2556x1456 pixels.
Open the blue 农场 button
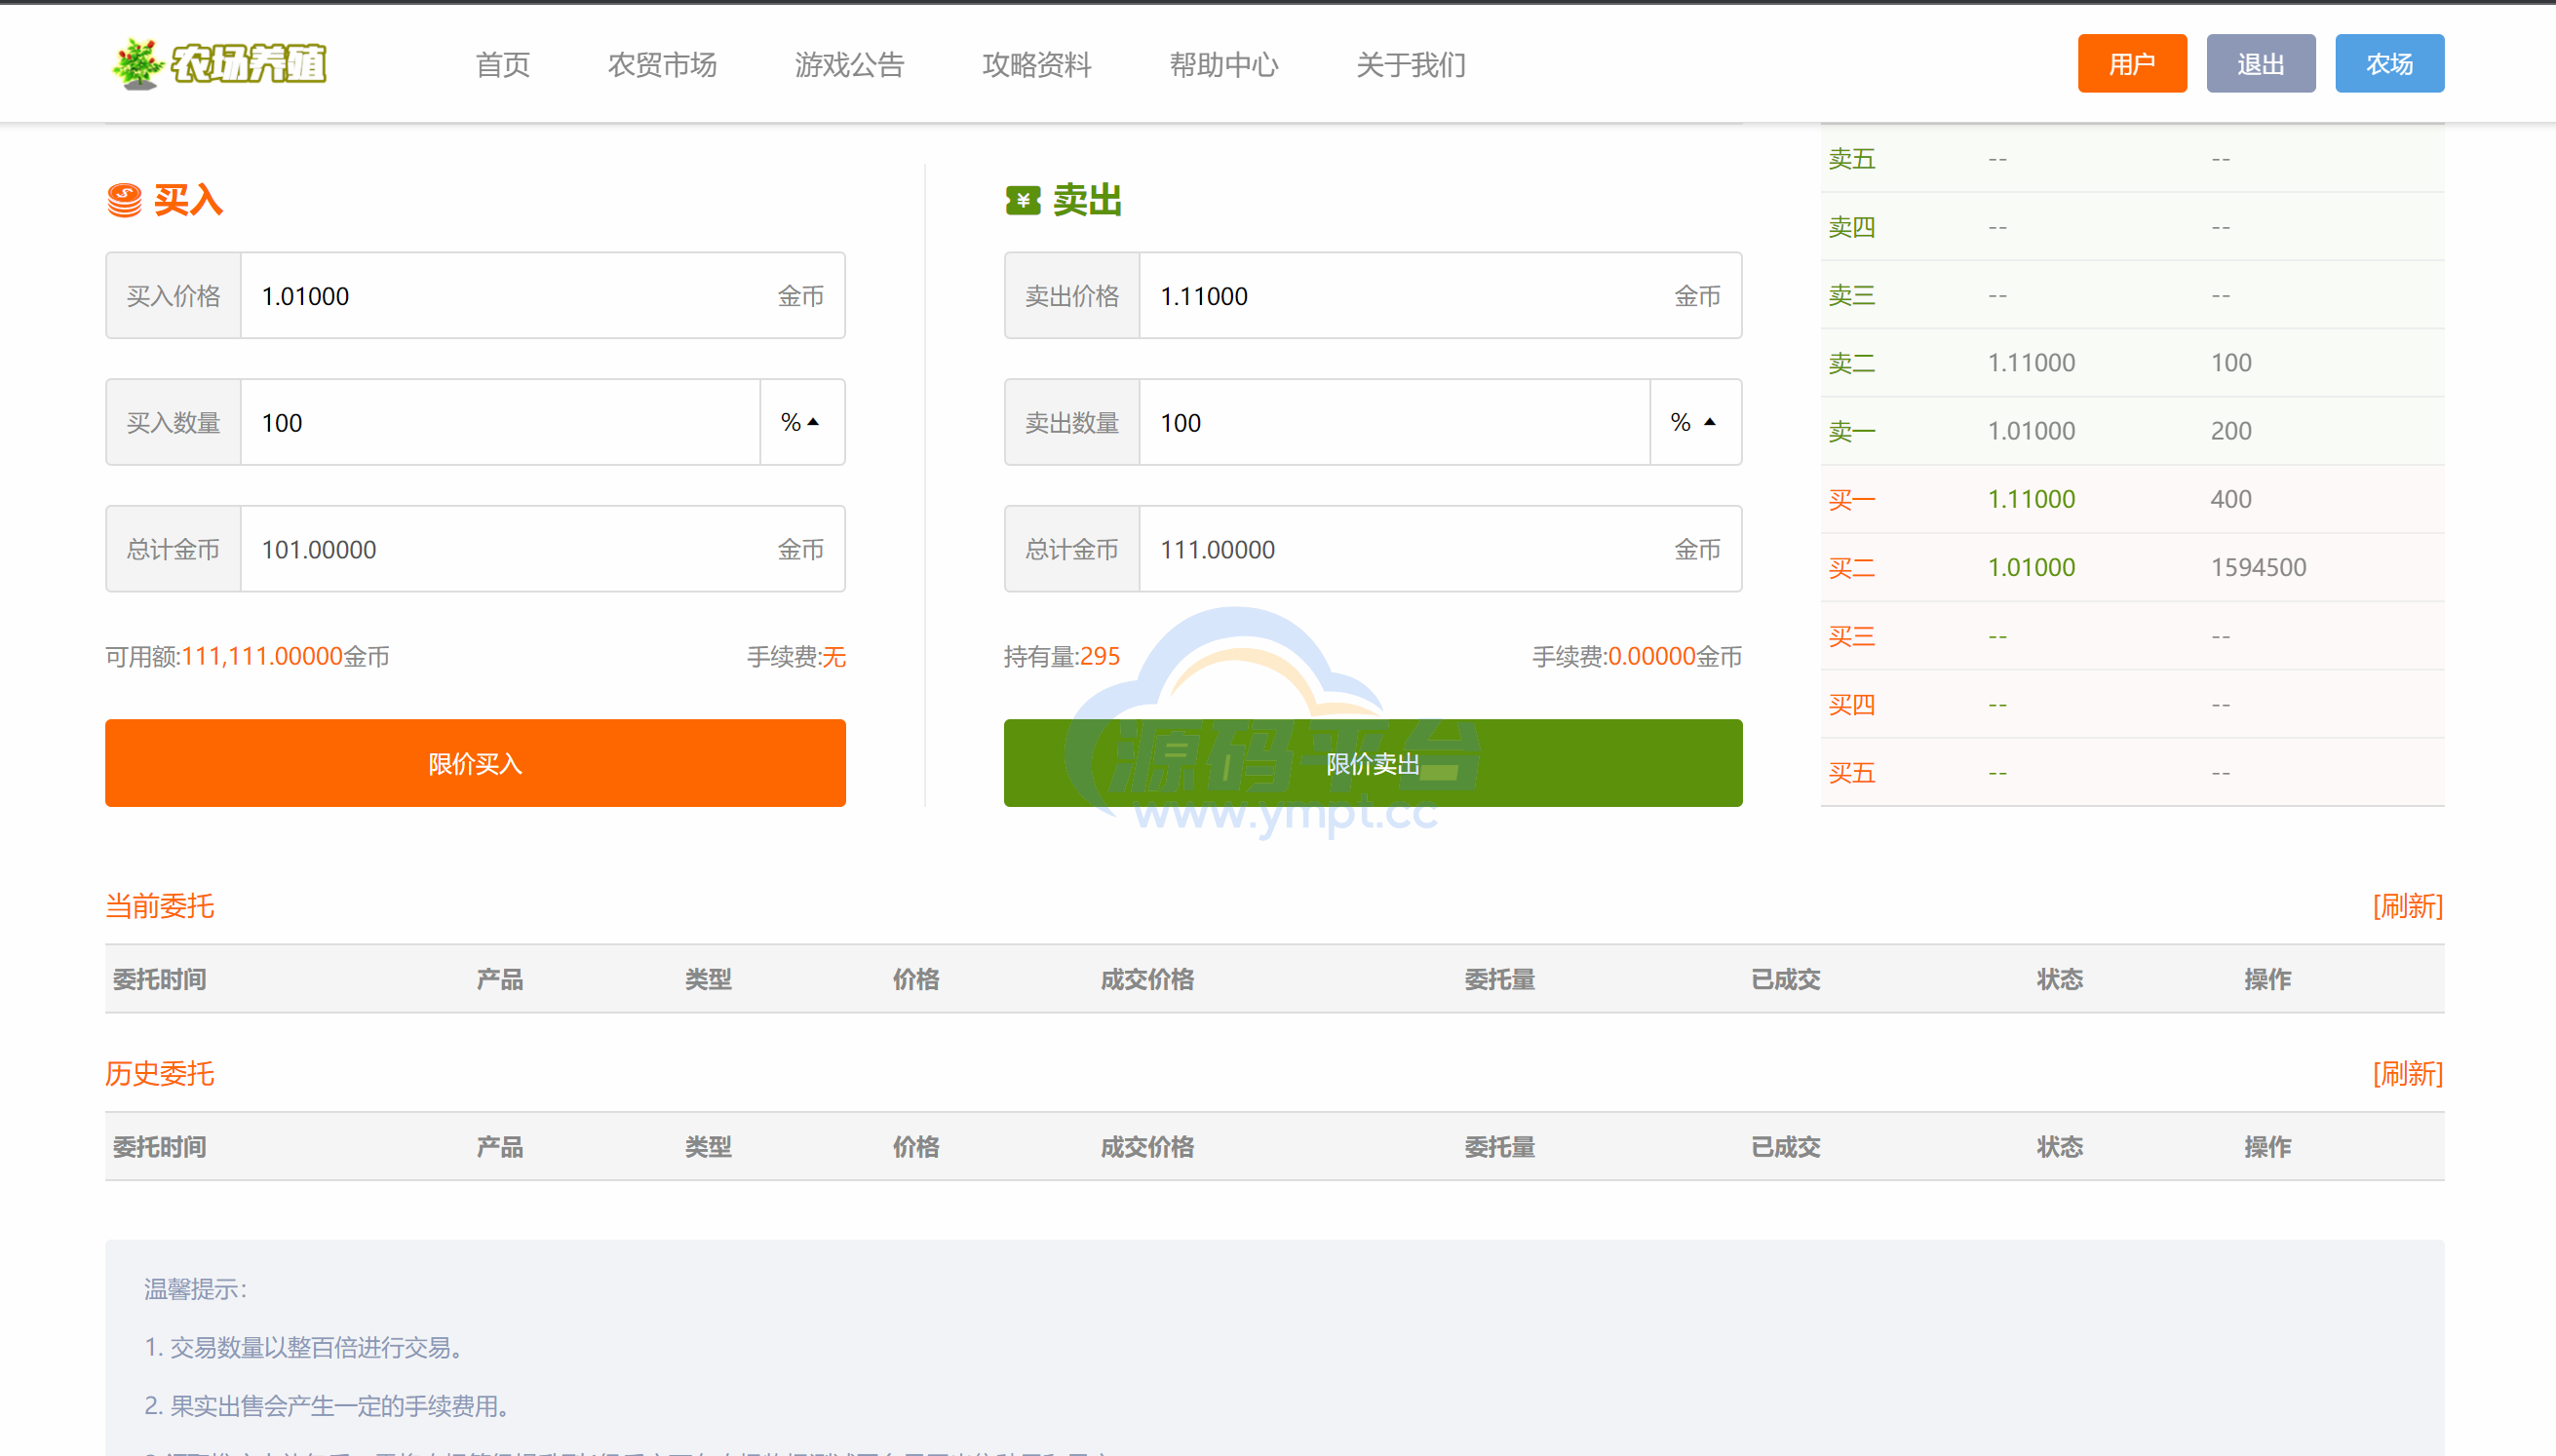coord(2388,64)
